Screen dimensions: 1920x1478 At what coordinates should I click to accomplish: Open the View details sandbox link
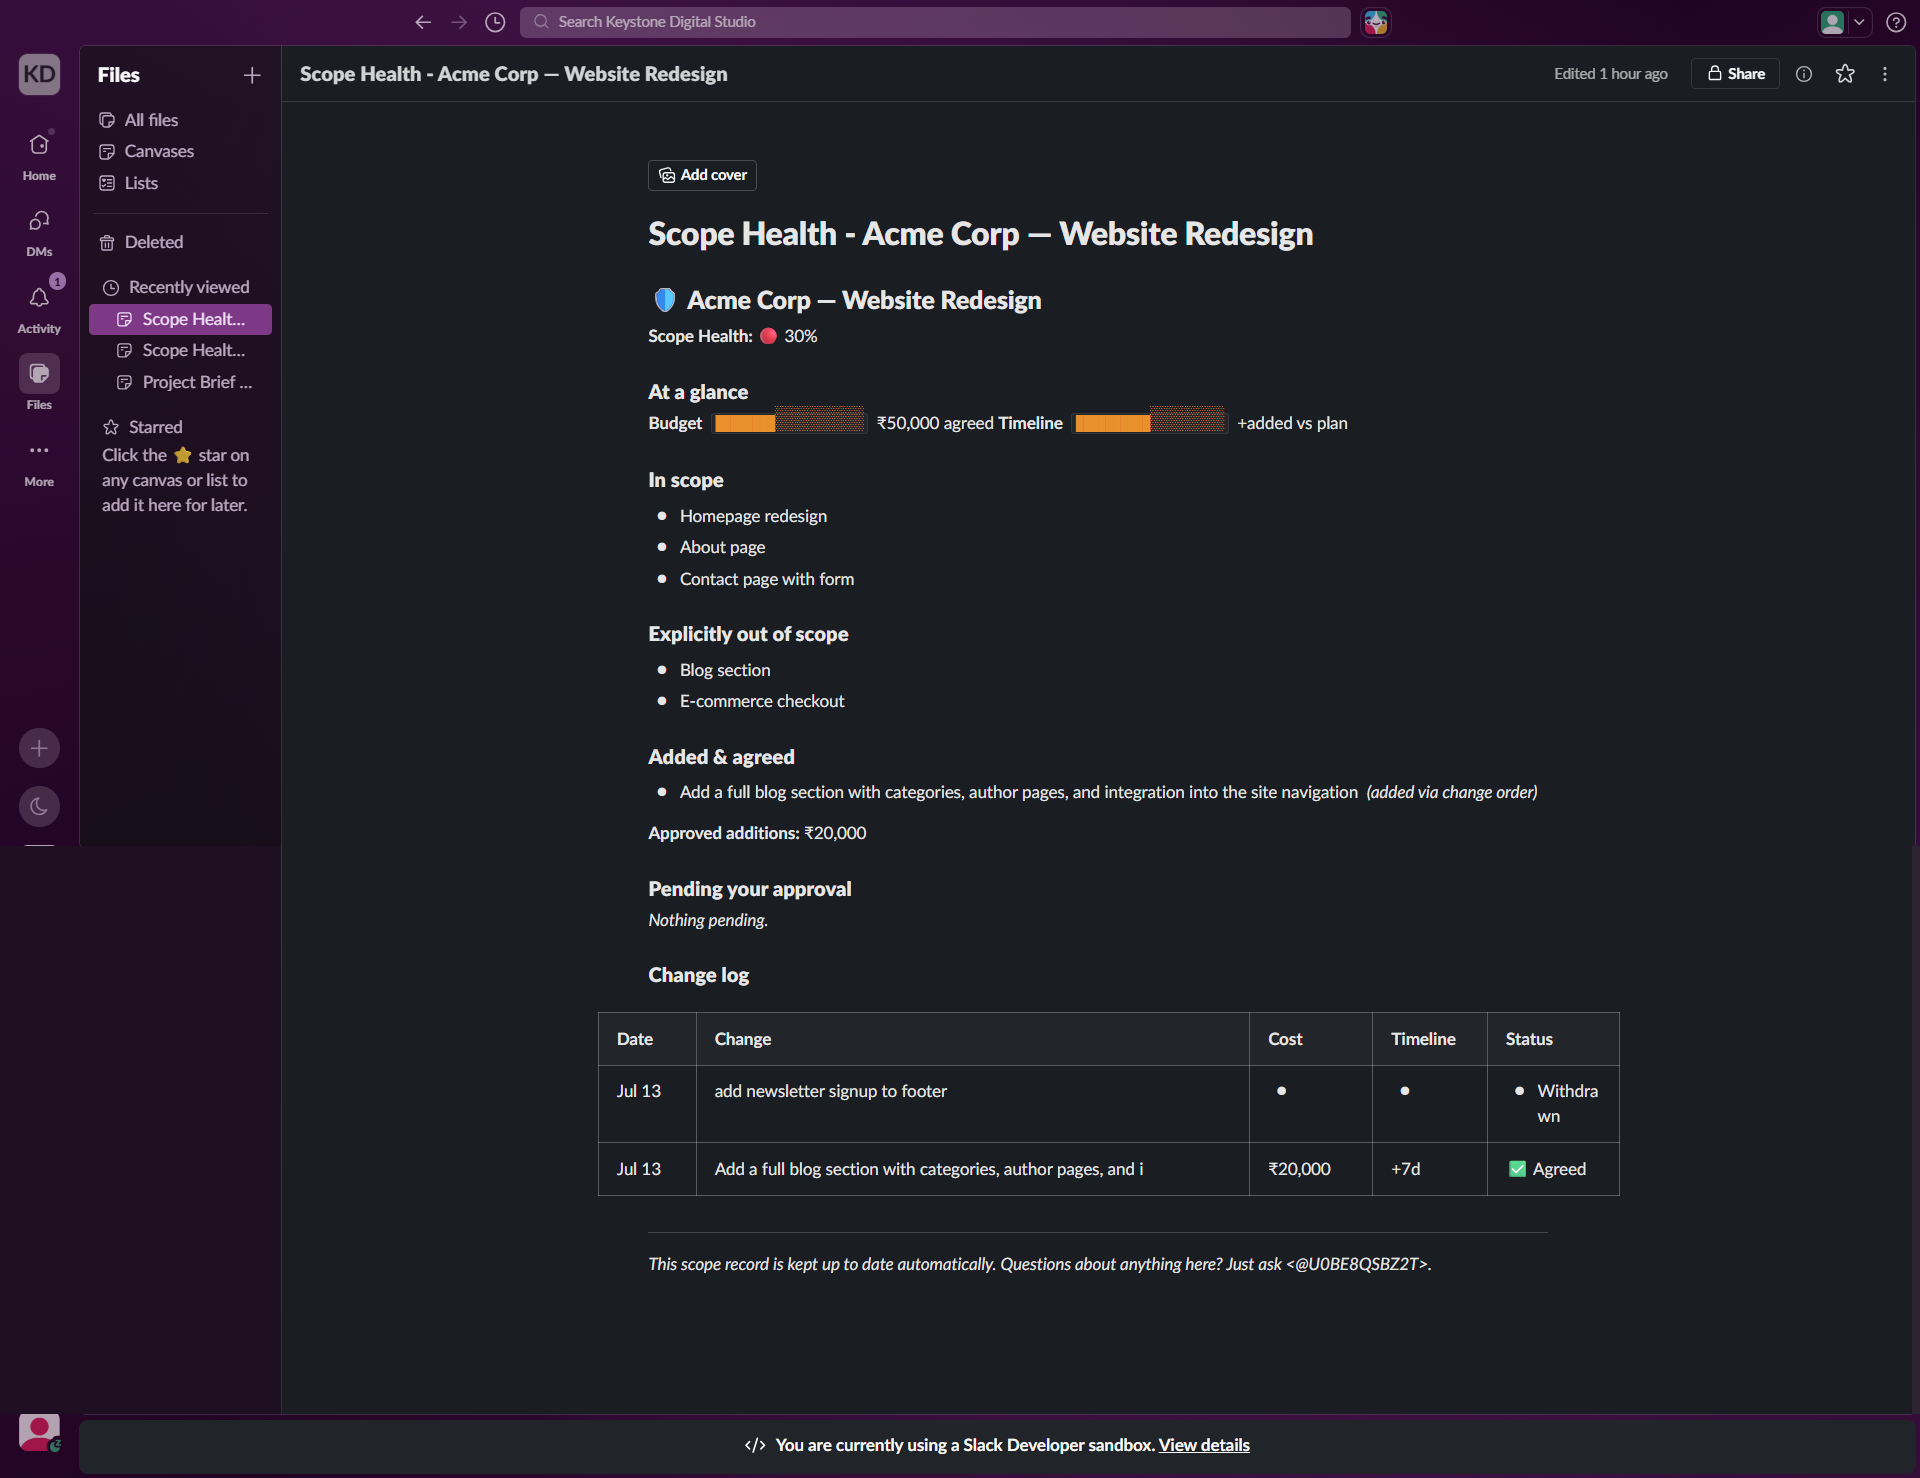(1204, 1445)
